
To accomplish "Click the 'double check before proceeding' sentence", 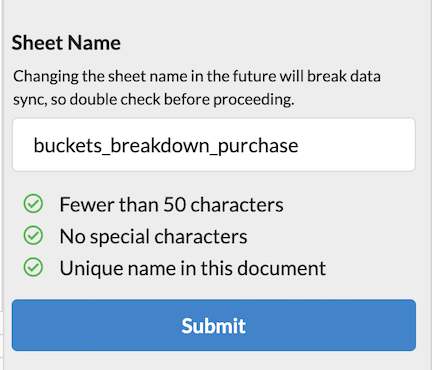I will click(x=182, y=99).
